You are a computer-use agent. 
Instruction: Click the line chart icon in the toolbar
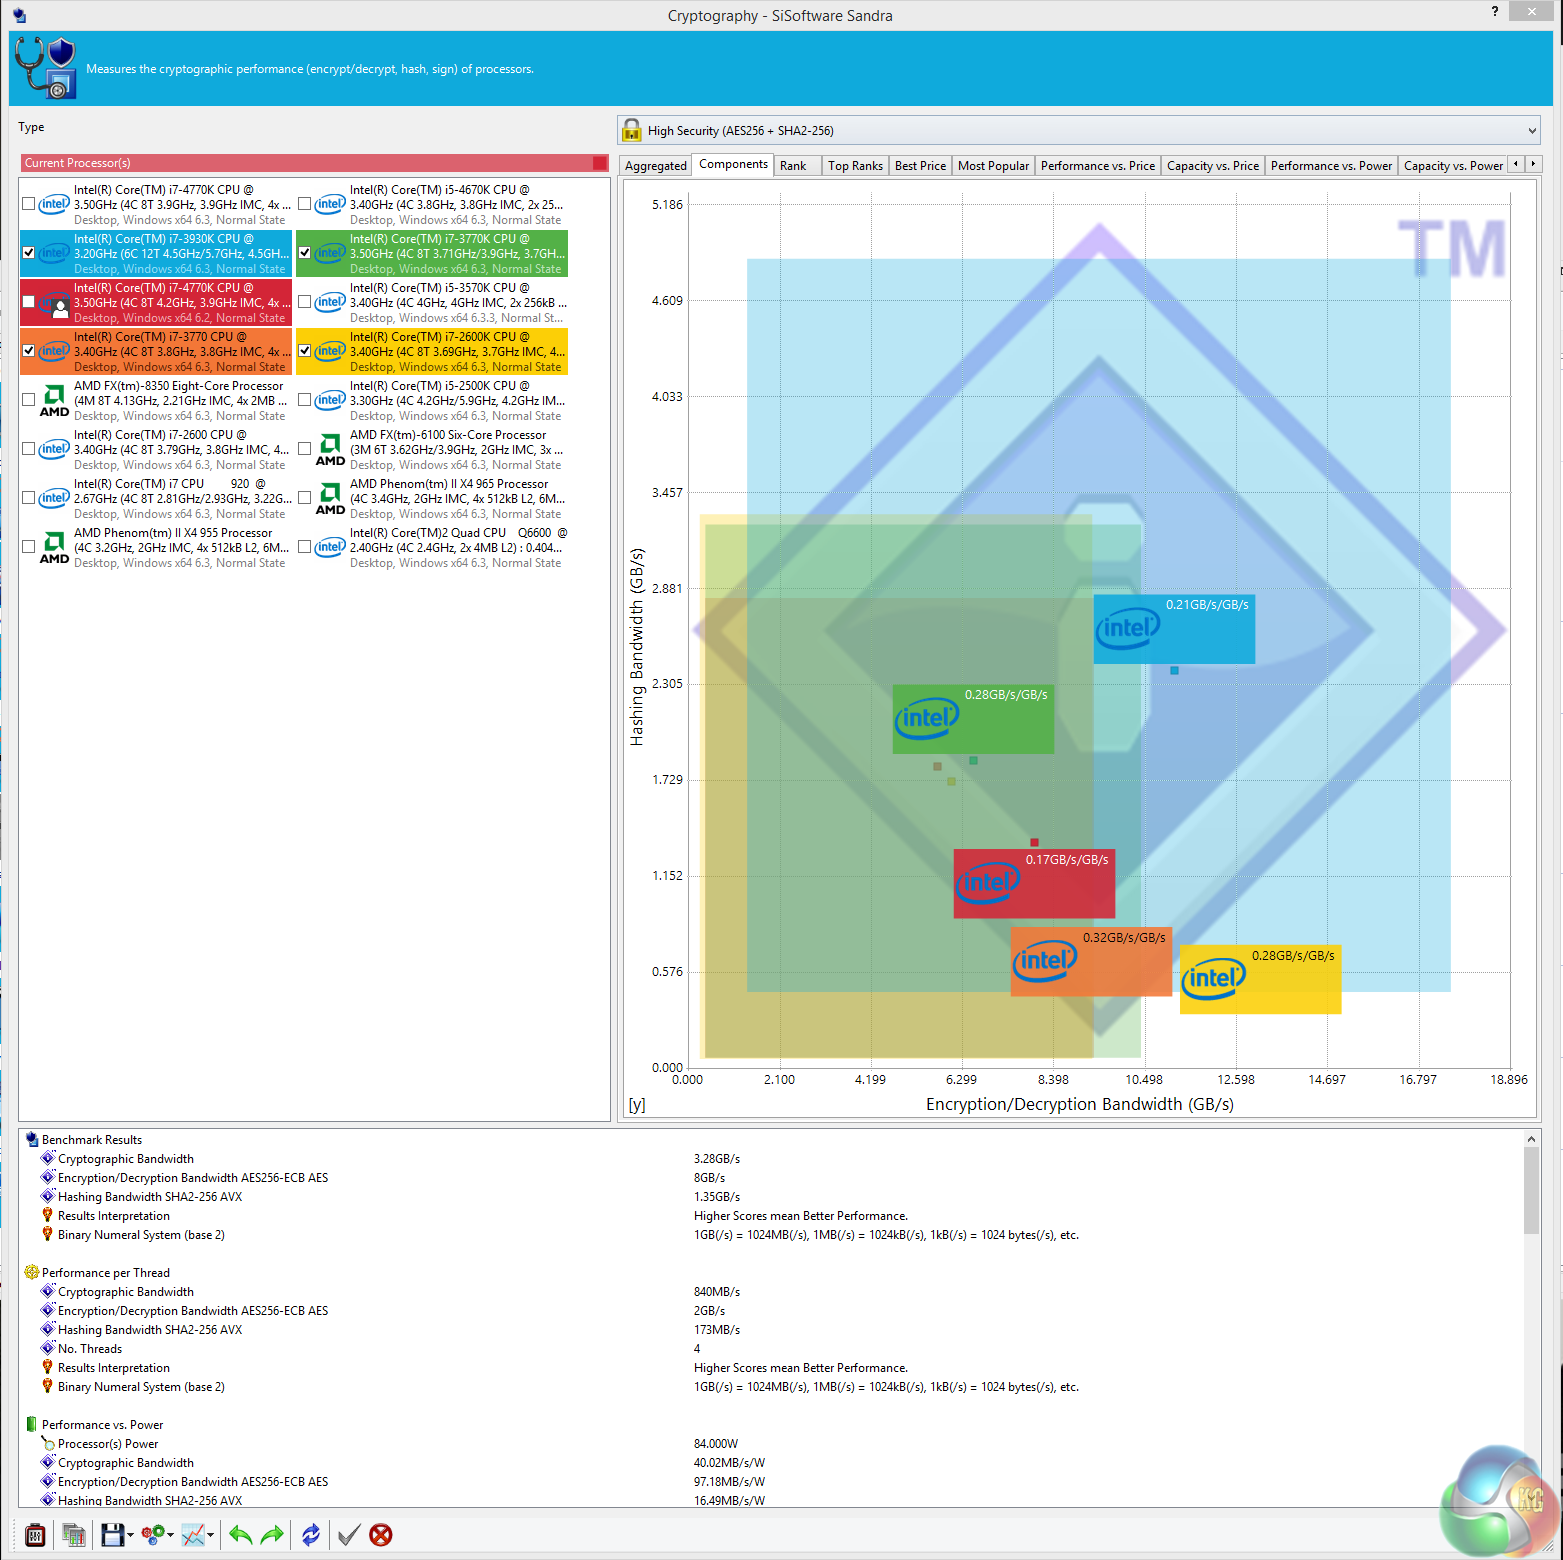click(x=193, y=1535)
